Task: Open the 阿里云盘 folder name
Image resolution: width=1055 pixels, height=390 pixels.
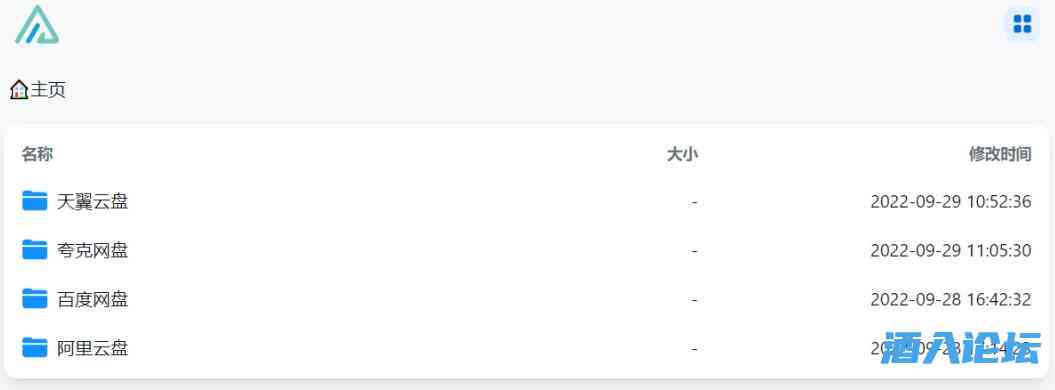Action: [x=92, y=348]
